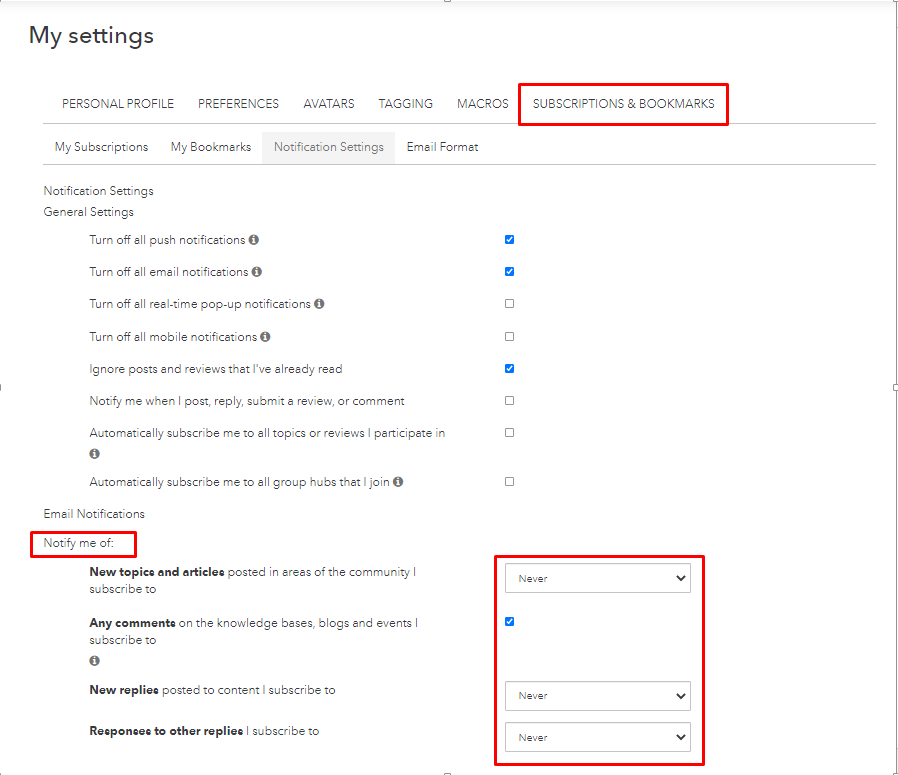Open New topics and articles frequency dropdown
The width and height of the screenshot is (898, 775).
597,578
